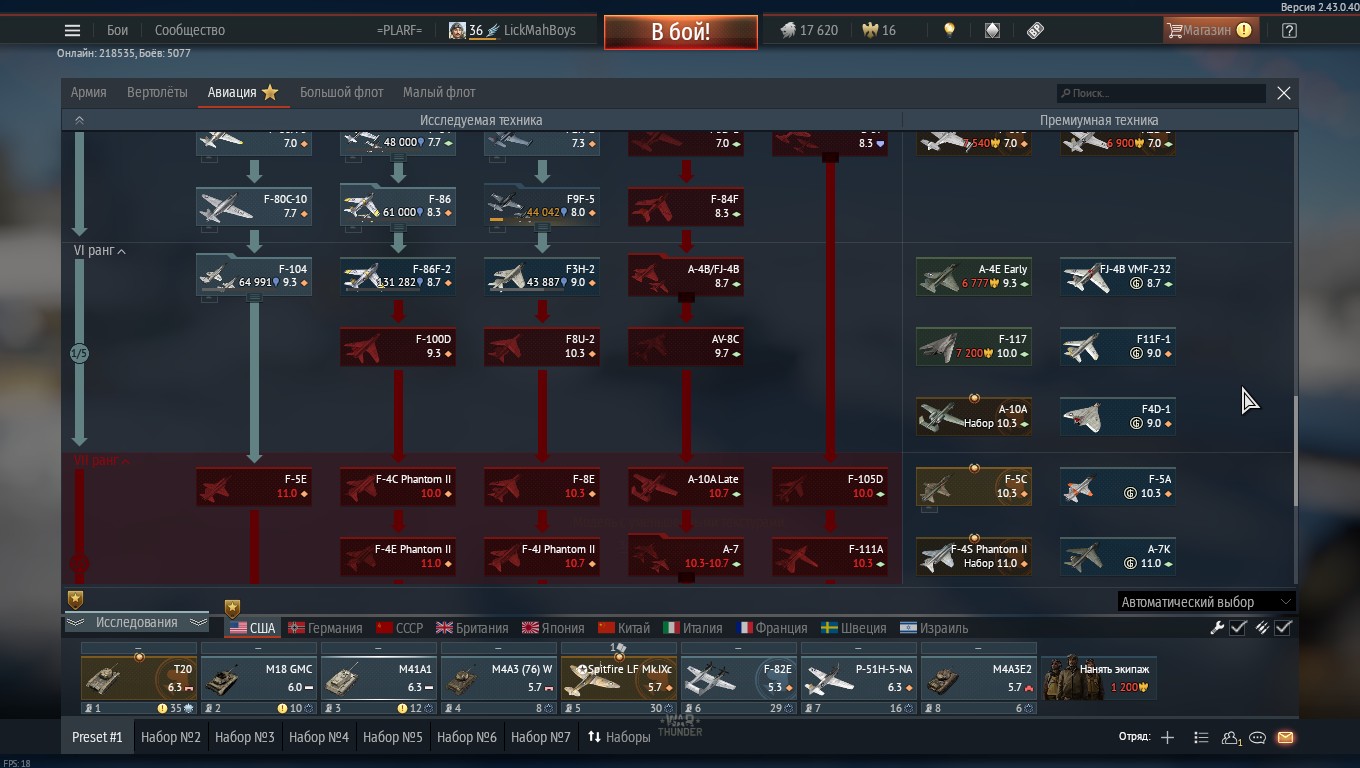The height and width of the screenshot is (768, 1360).
Task: Open the Автоматический выбор dropdown
Action: [x=1206, y=602]
